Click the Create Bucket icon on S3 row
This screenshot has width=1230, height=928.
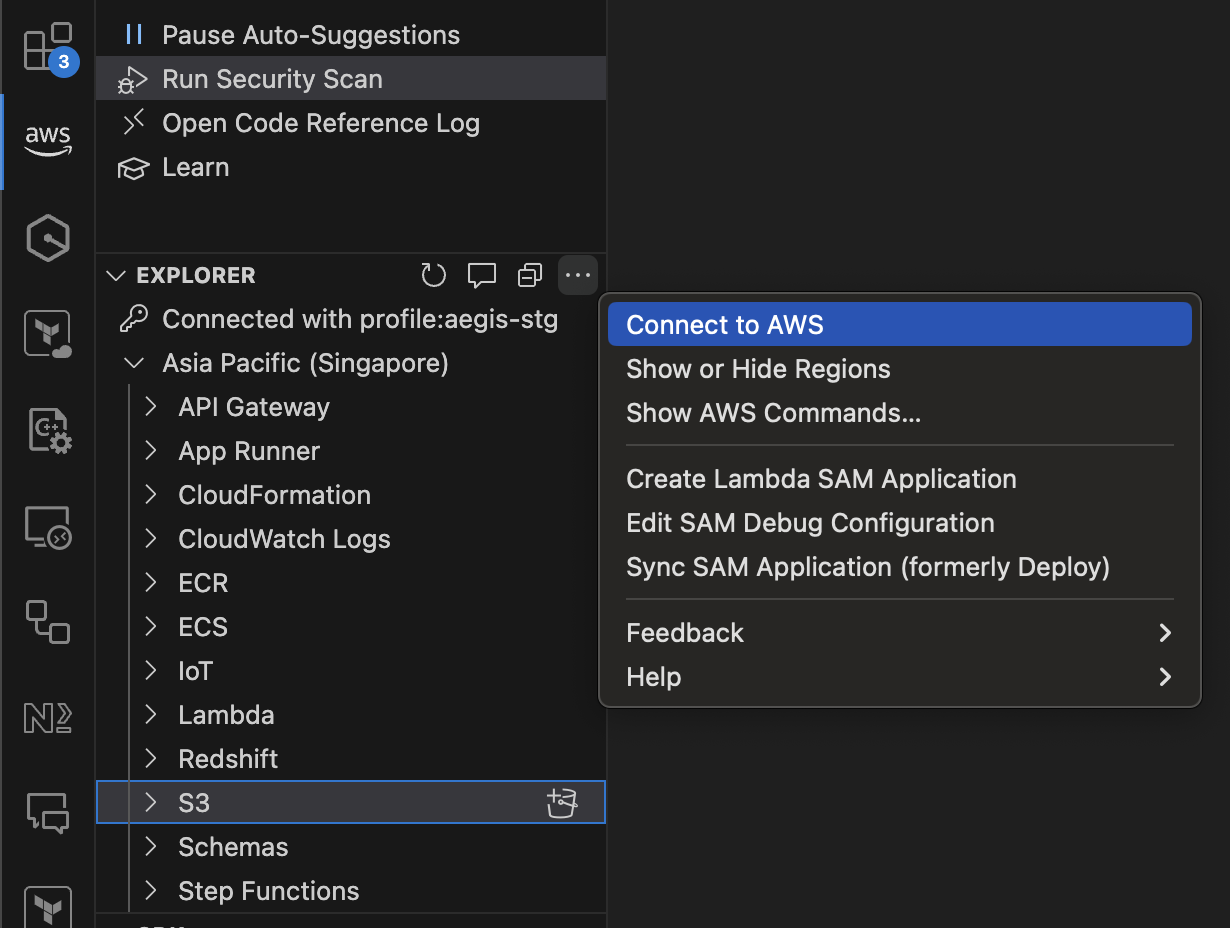[562, 803]
